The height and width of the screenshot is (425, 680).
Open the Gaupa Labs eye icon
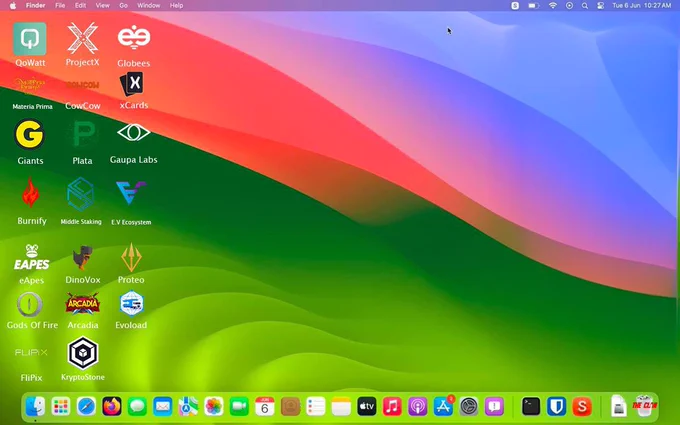[134, 133]
